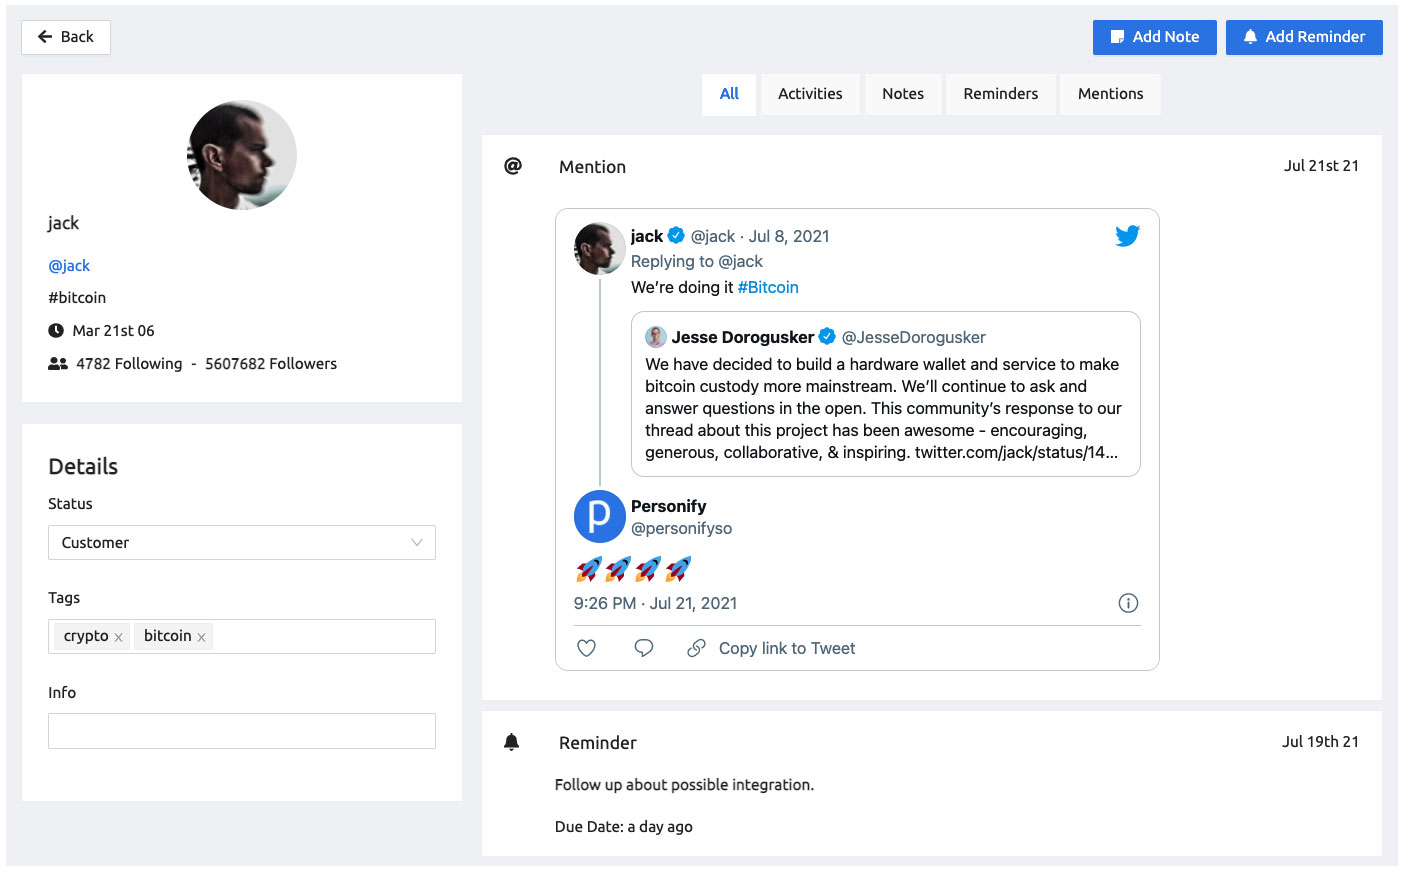Click Replying to @jack text
This screenshot has height=870, width=1404.
[x=696, y=261]
